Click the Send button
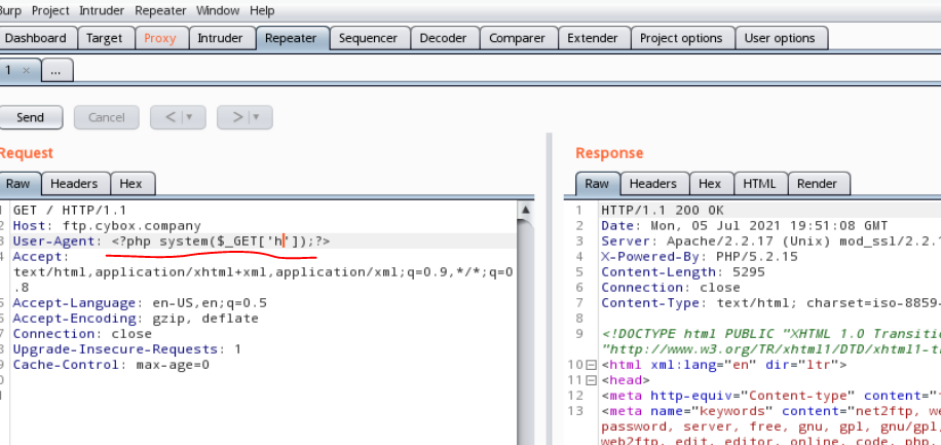 (30, 118)
